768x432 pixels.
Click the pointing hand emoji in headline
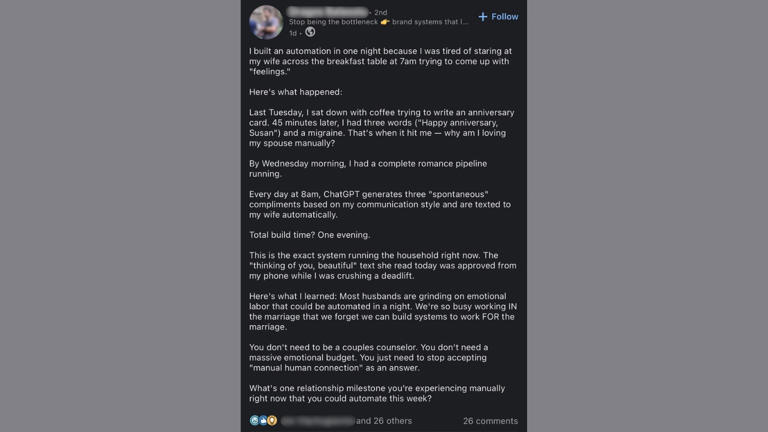385,22
